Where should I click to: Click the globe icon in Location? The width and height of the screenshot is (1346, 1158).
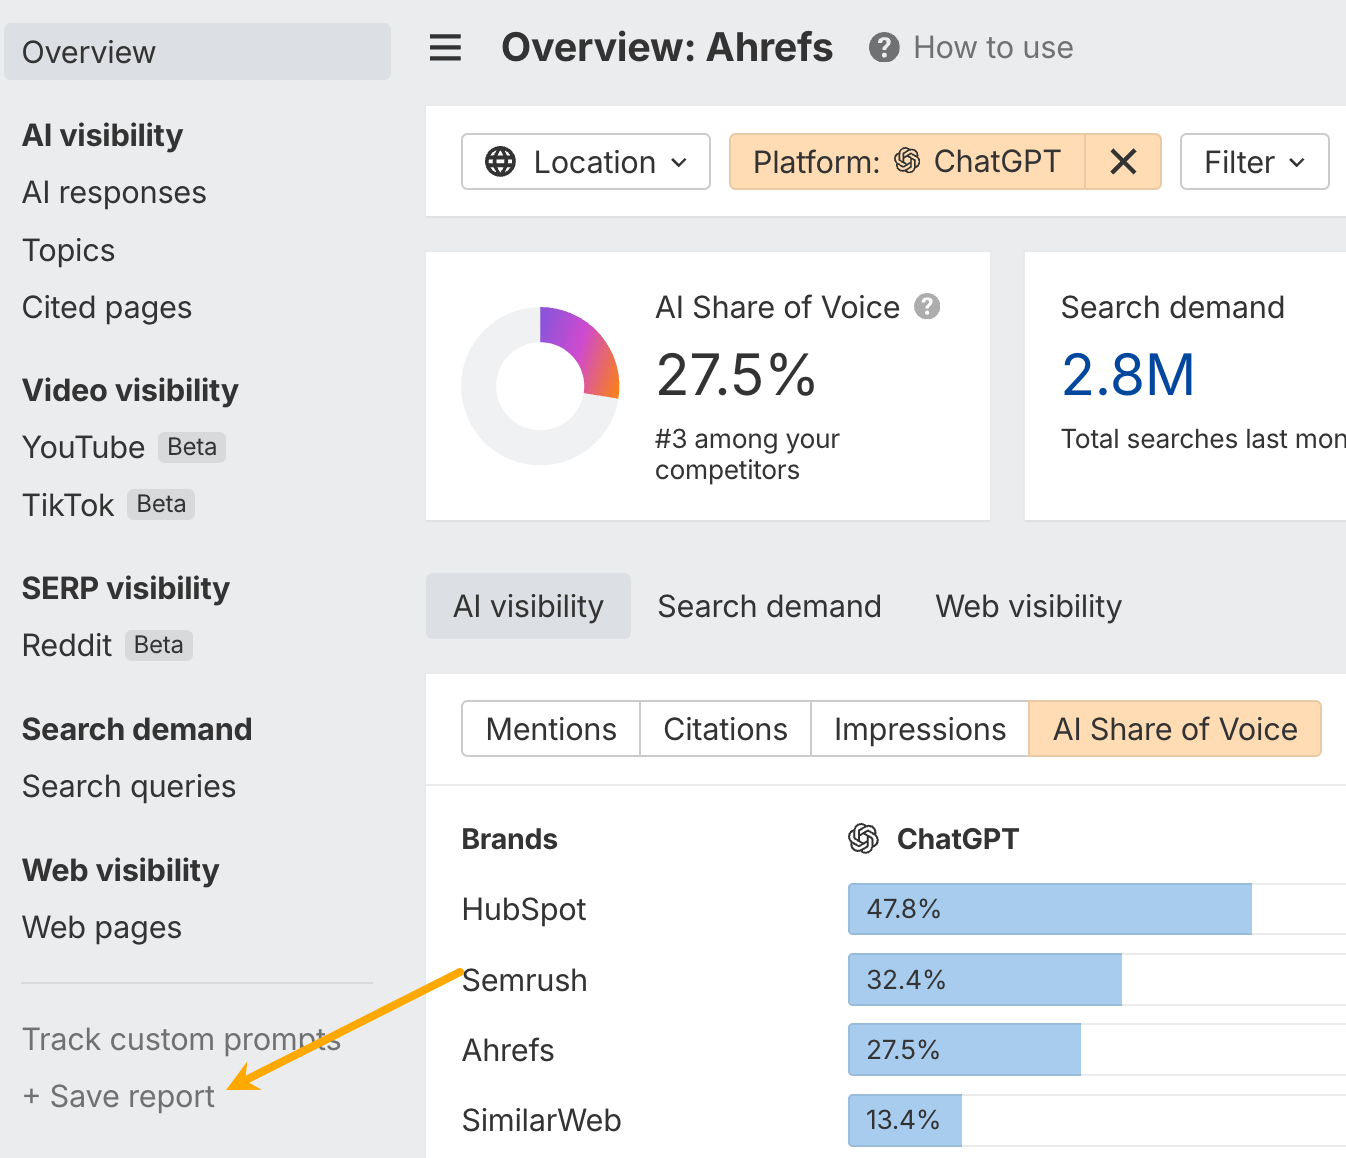point(500,162)
